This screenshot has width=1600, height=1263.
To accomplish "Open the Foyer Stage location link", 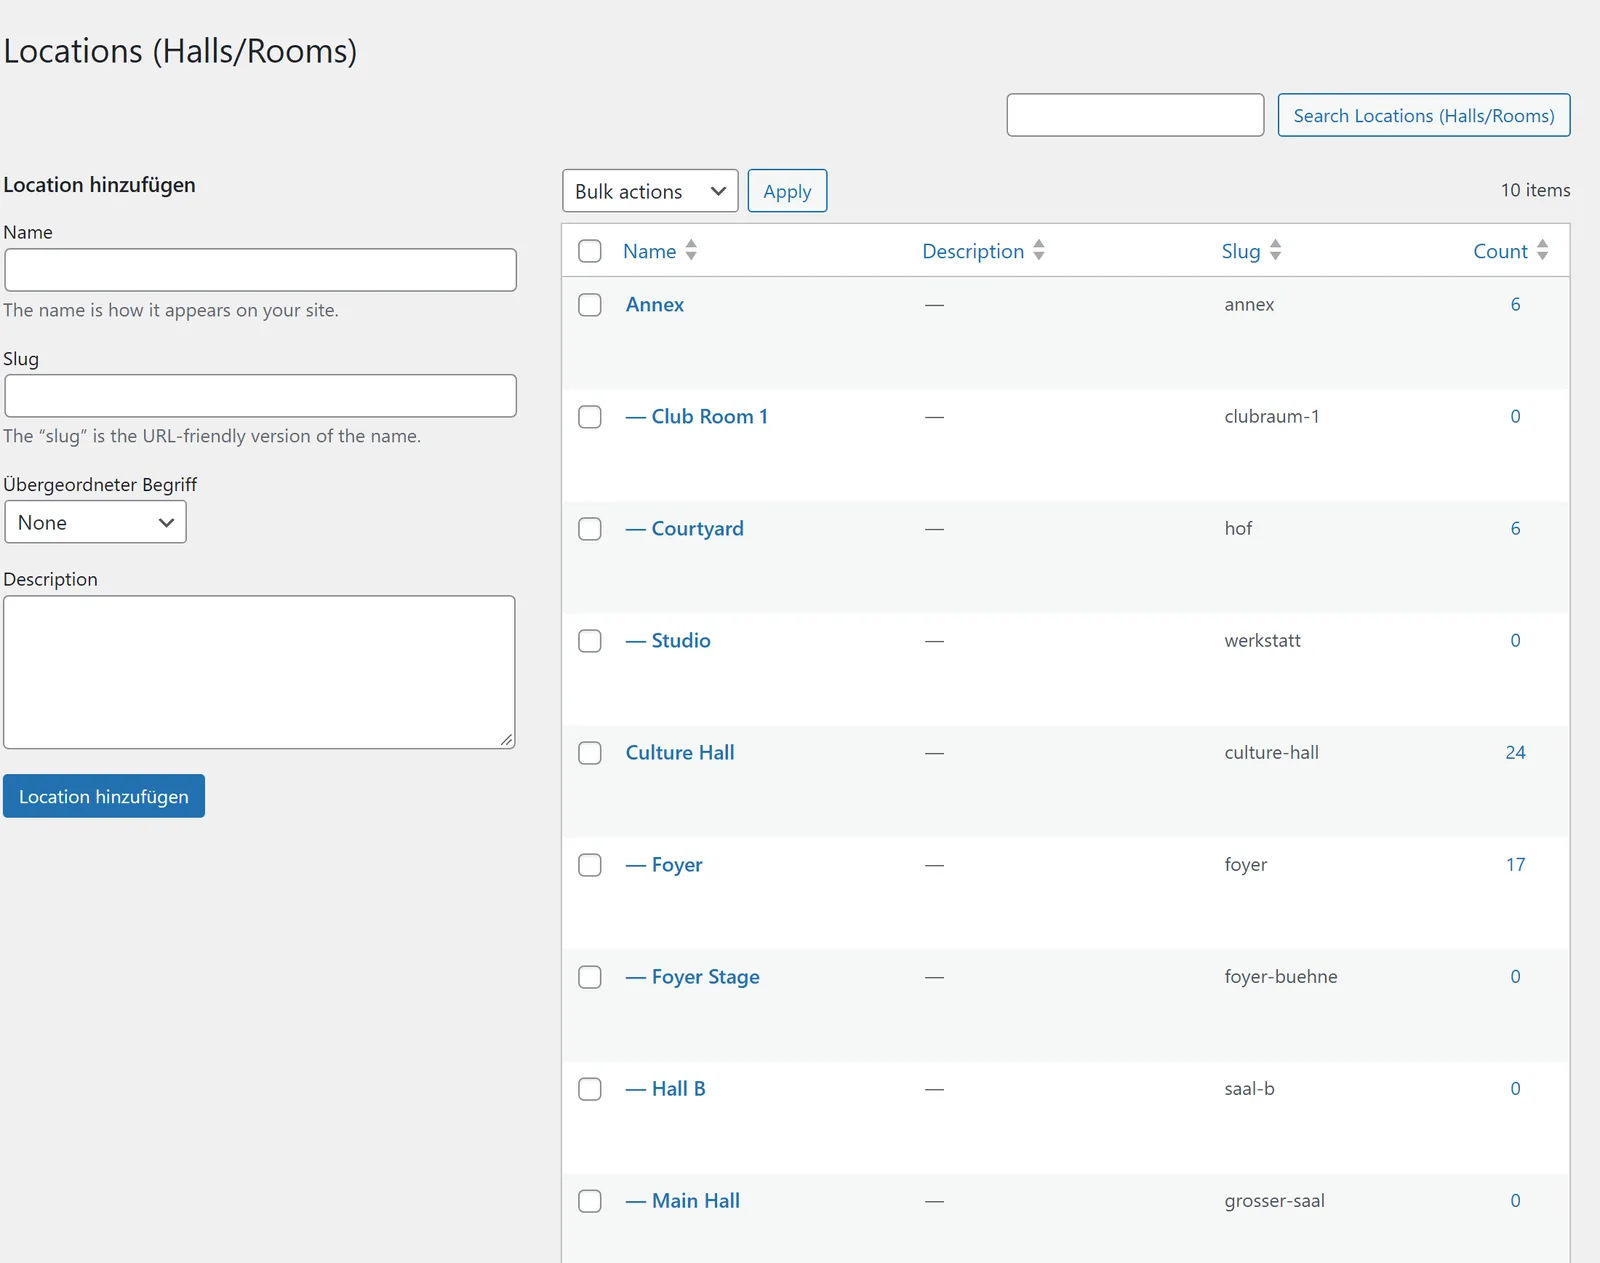I will click(x=693, y=977).
